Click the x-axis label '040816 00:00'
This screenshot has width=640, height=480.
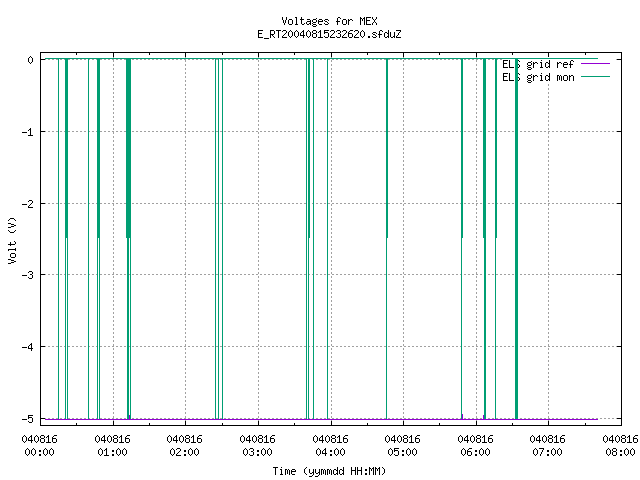point(40,446)
